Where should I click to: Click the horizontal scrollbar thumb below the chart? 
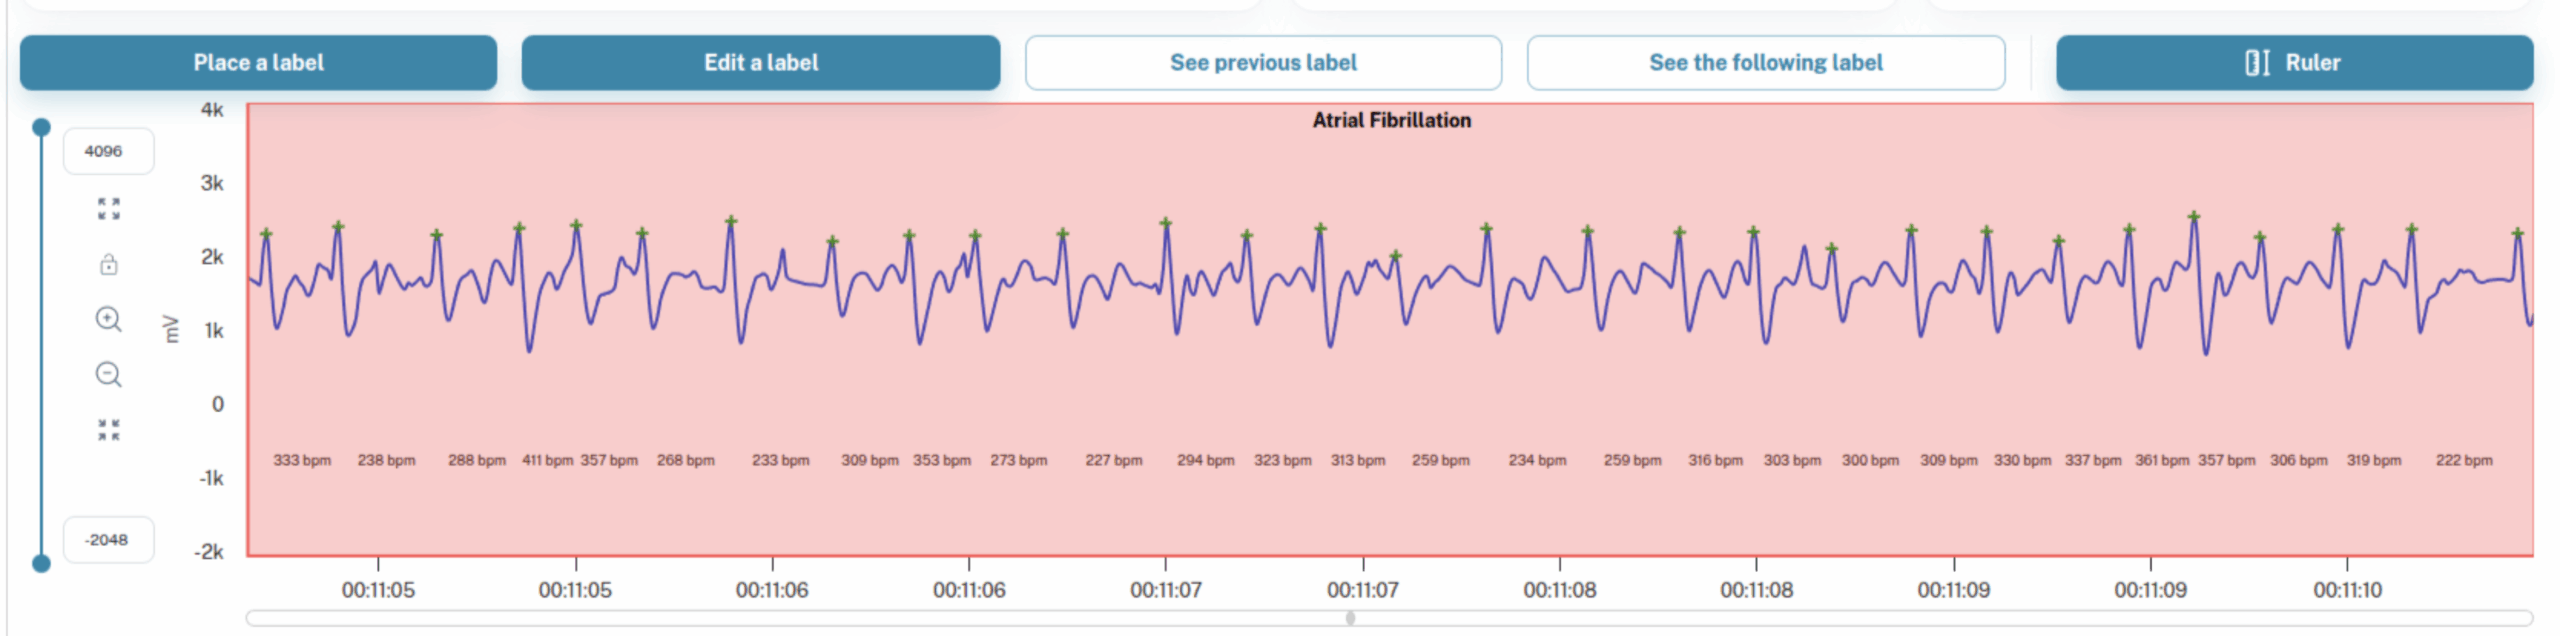click(x=1350, y=618)
